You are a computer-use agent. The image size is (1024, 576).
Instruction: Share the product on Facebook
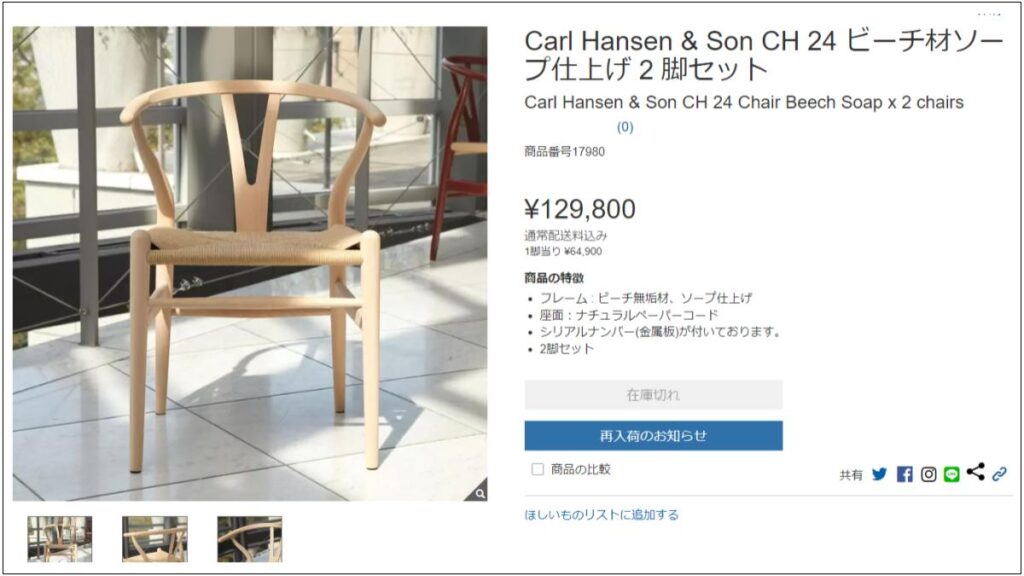pos(904,474)
